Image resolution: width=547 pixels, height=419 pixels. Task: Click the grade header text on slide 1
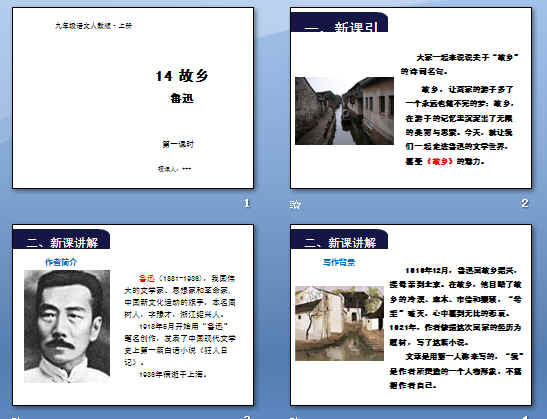click(x=93, y=26)
